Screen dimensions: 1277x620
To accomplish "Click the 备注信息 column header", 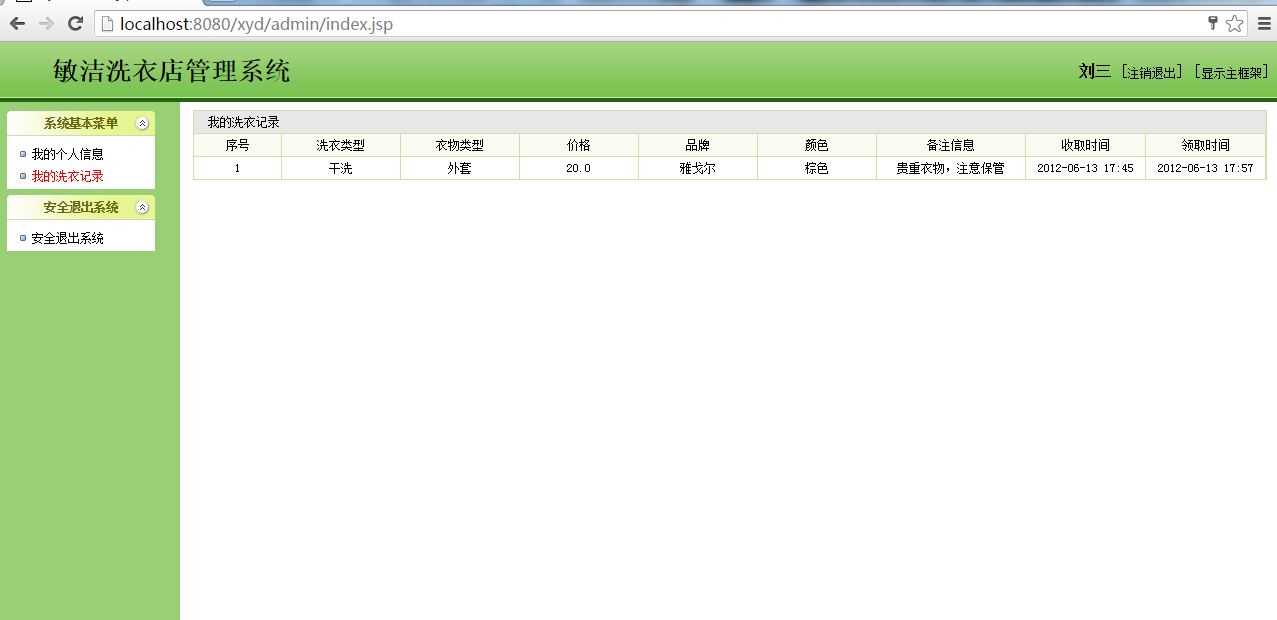I will coord(951,146).
